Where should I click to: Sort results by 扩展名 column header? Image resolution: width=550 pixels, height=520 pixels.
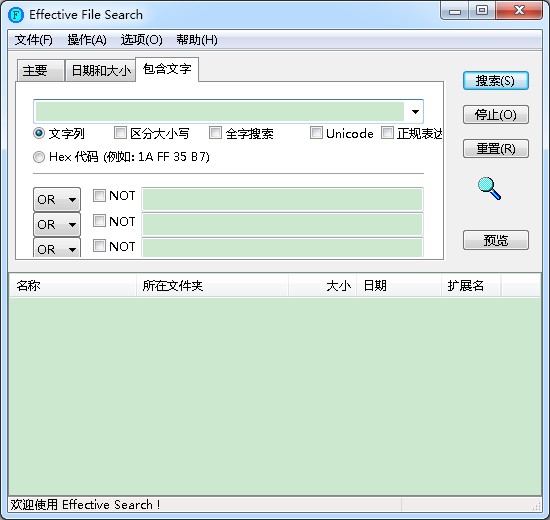click(x=471, y=286)
